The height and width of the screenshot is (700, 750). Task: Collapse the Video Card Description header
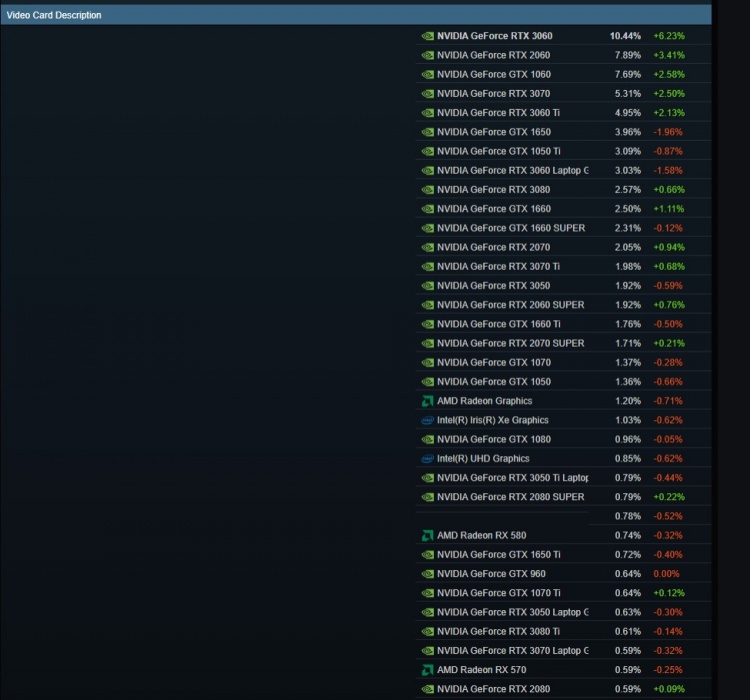coord(54,16)
